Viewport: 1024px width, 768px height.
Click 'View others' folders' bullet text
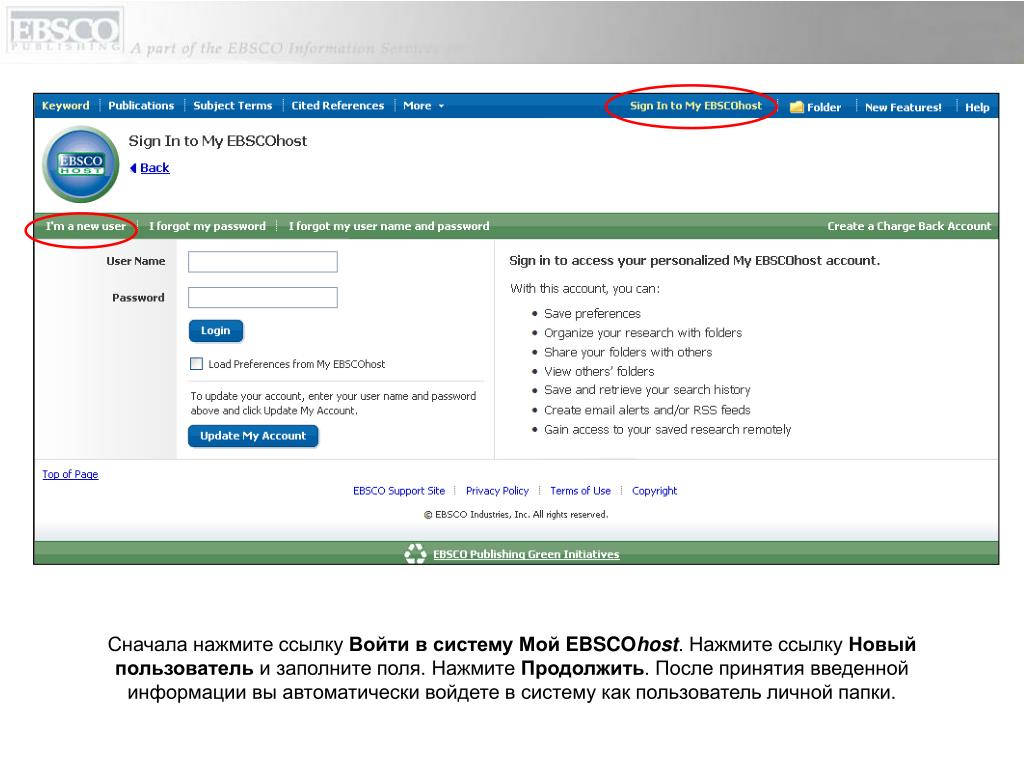point(599,371)
